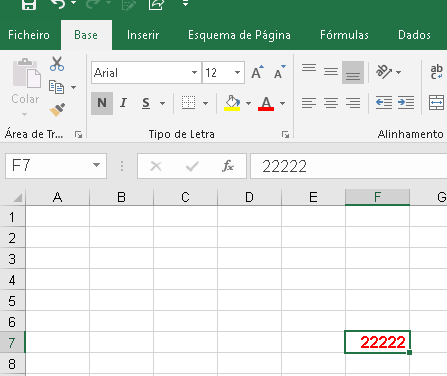This screenshot has height=376, width=447.
Task: Align cell content to middle
Action: 331,72
